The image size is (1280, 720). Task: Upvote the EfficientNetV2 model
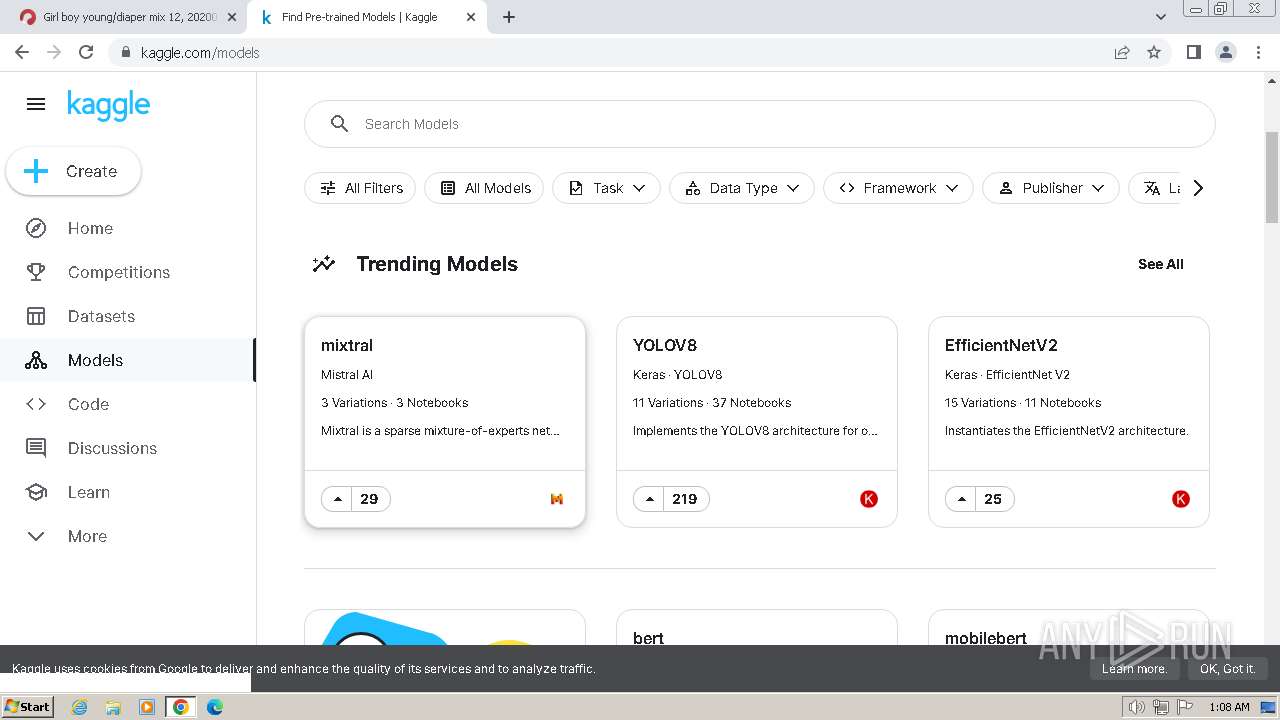[962, 499]
